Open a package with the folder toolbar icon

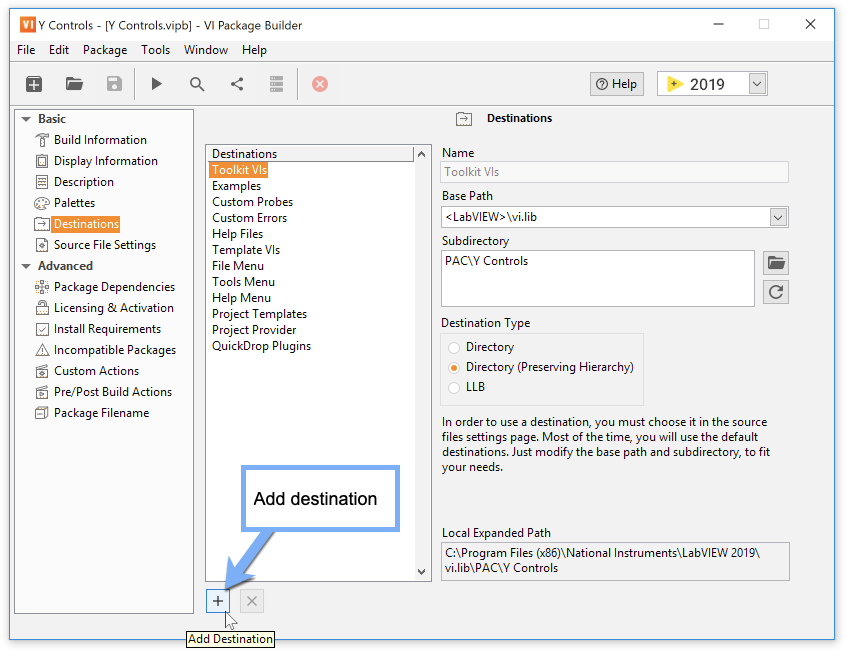pyautogui.click(x=74, y=84)
